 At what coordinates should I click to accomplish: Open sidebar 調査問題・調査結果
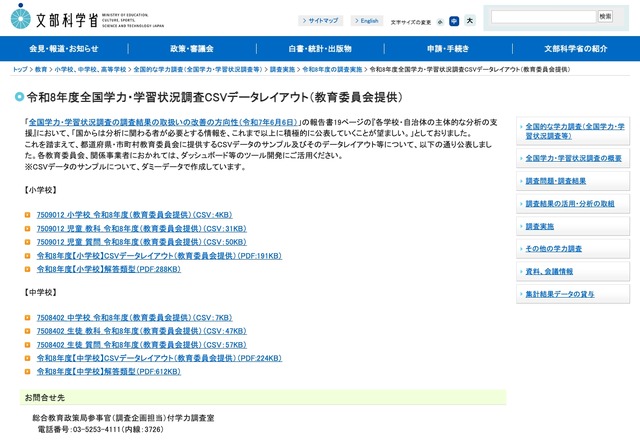point(573,181)
